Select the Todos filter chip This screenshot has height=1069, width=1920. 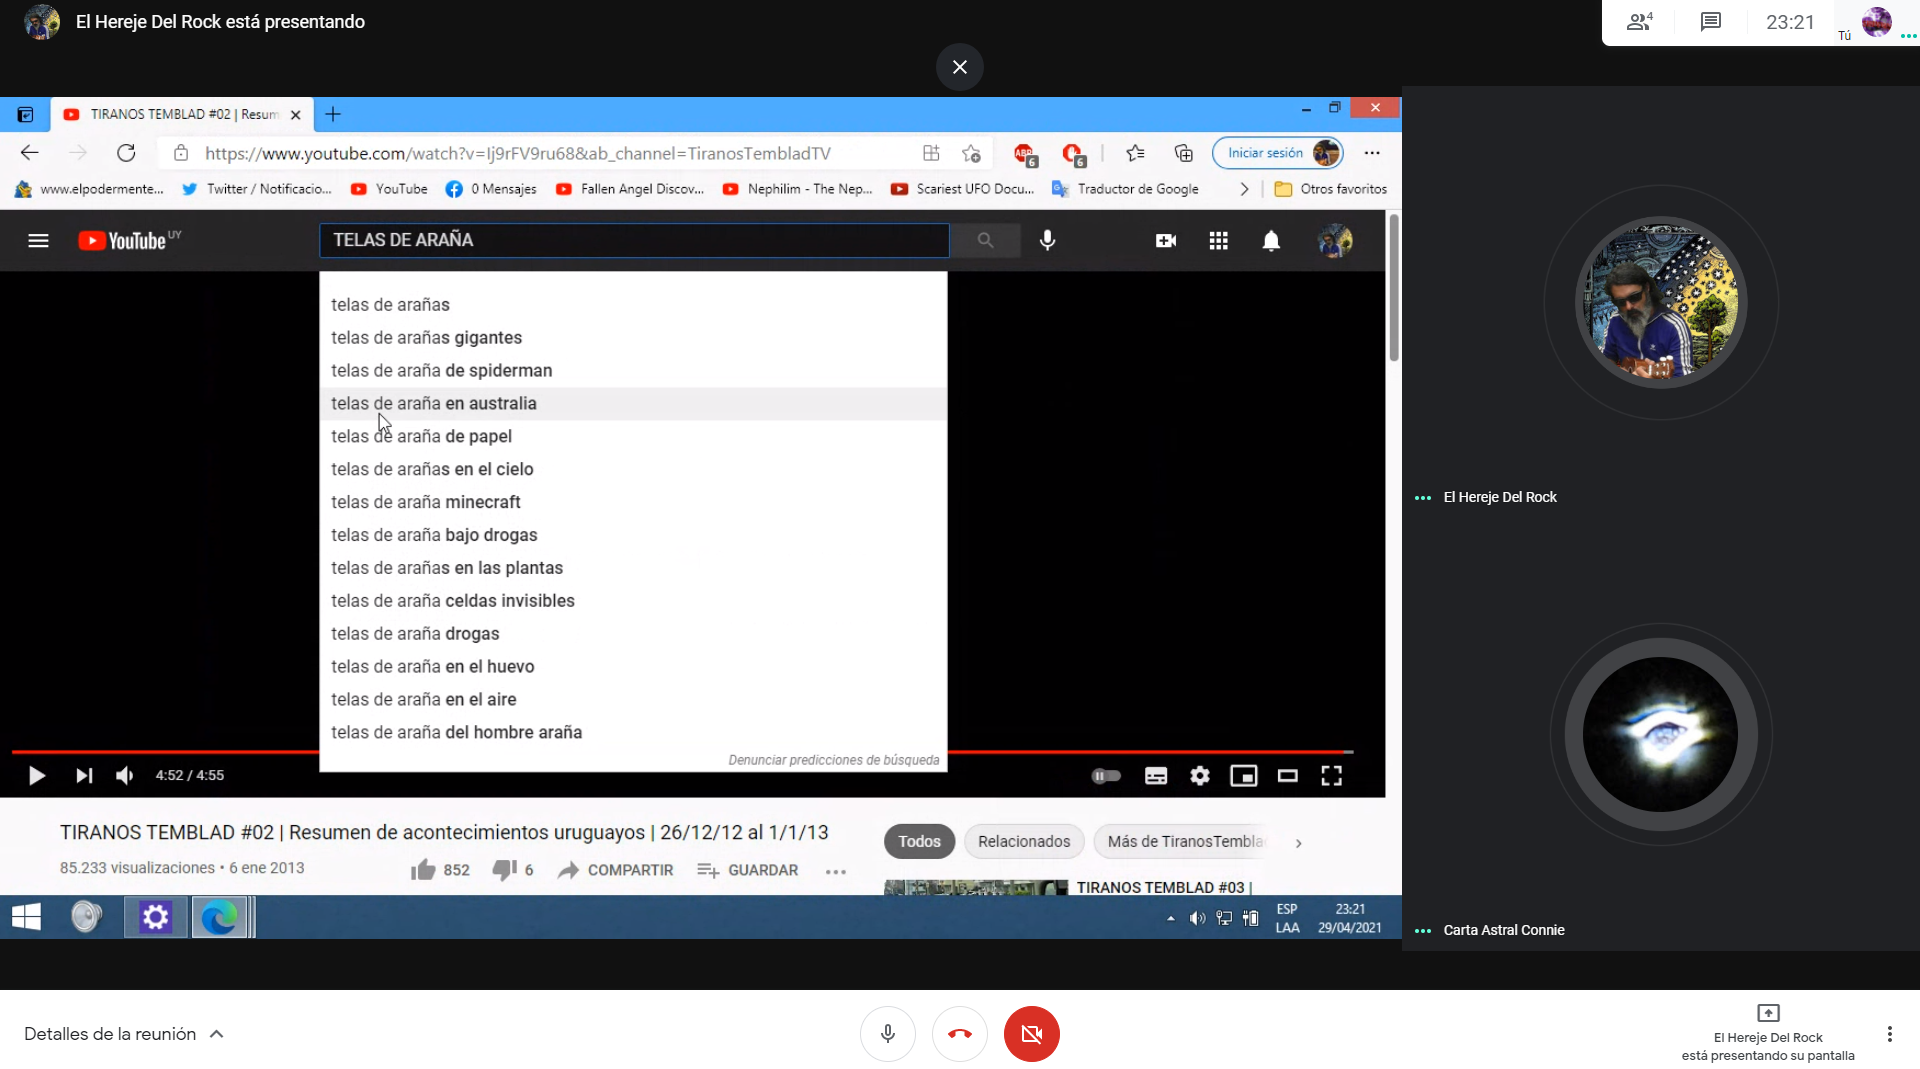tap(919, 842)
